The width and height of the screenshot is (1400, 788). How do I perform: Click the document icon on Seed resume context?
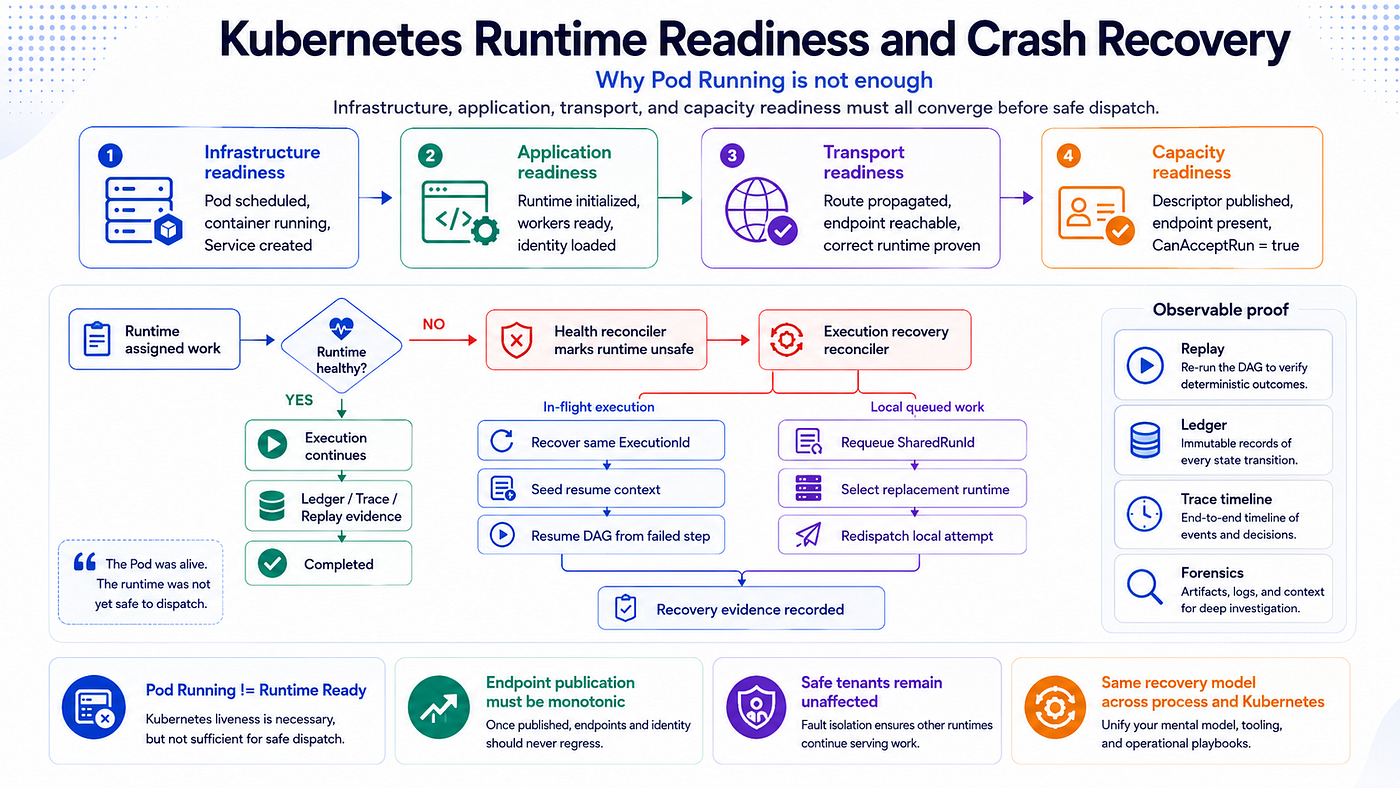[503, 489]
